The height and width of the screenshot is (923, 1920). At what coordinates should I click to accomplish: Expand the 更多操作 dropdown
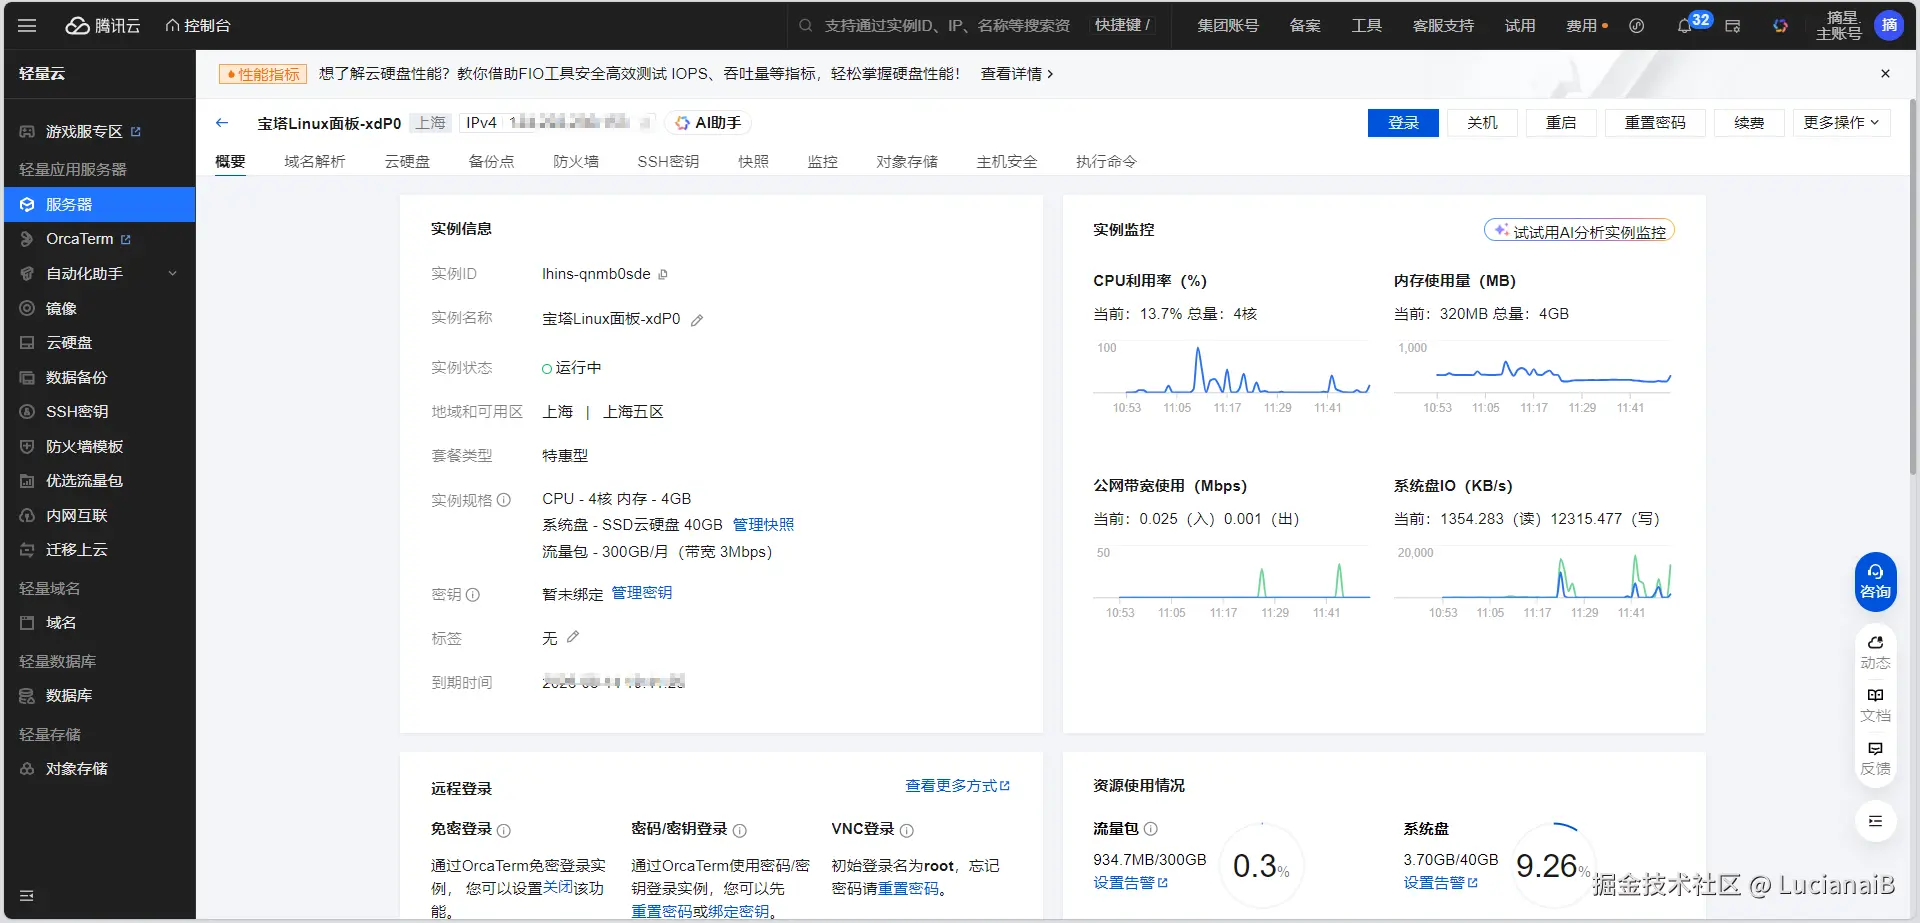(x=1841, y=123)
